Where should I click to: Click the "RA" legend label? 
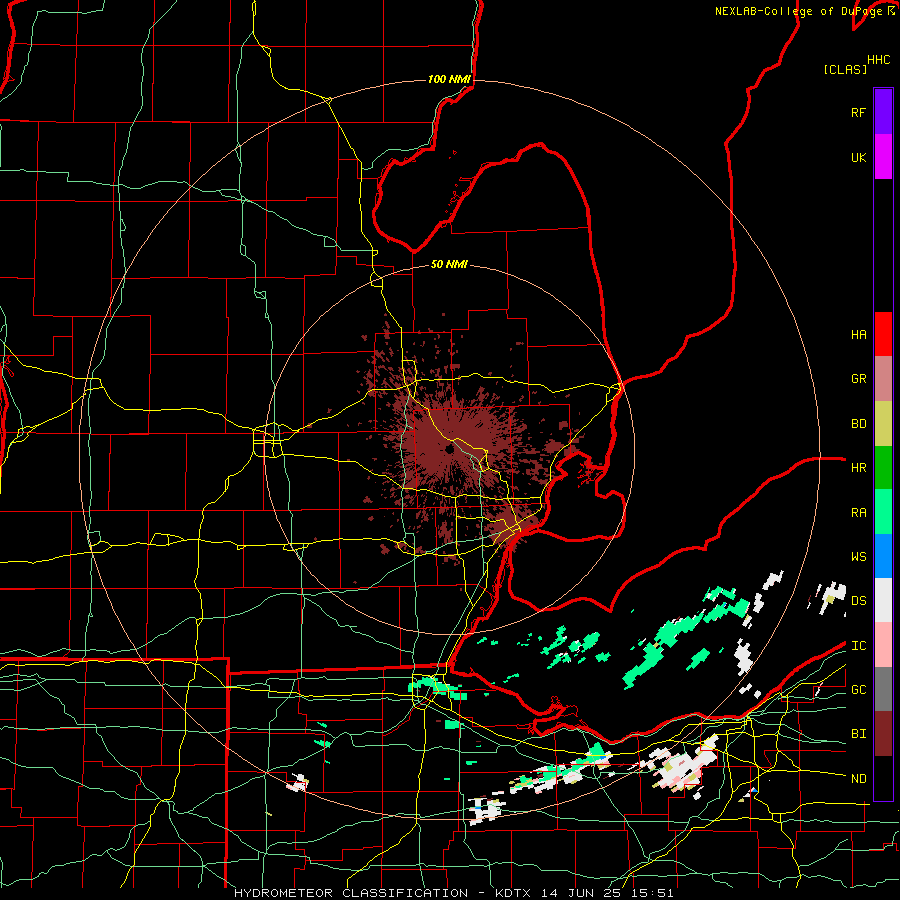pyautogui.click(x=858, y=513)
